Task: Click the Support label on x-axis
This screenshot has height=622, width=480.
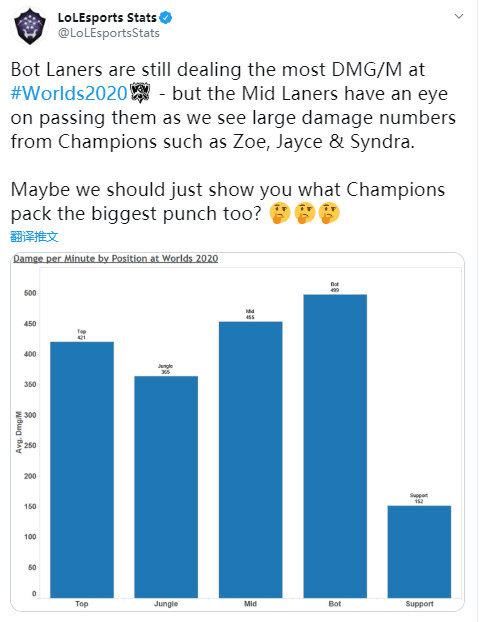Action: [419, 604]
